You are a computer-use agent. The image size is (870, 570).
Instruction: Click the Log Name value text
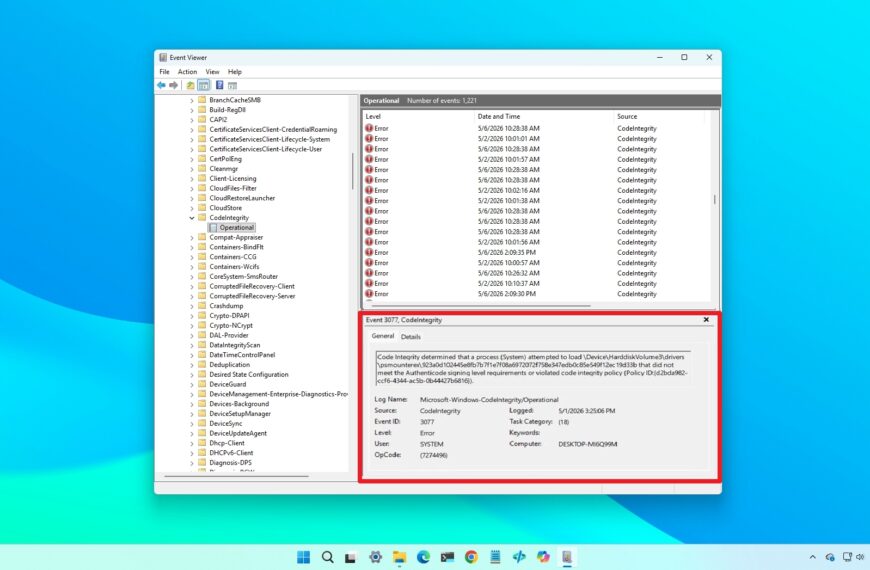[489, 400]
